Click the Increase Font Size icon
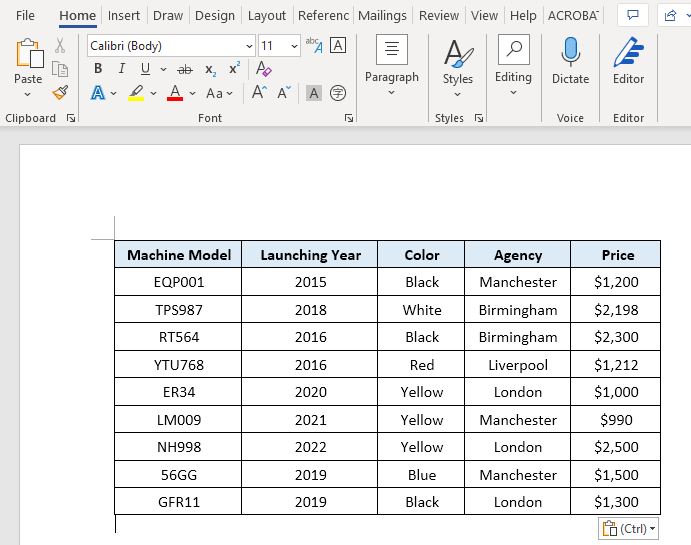 click(259, 93)
